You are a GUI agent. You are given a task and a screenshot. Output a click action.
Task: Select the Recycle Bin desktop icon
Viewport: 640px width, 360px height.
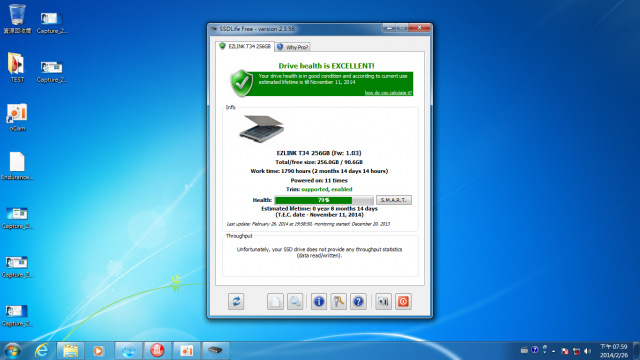pos(17,19)
